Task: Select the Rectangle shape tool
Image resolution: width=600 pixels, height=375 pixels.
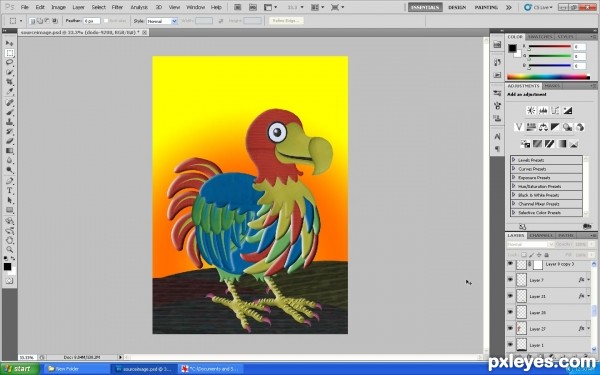Action: pos(10,210)
